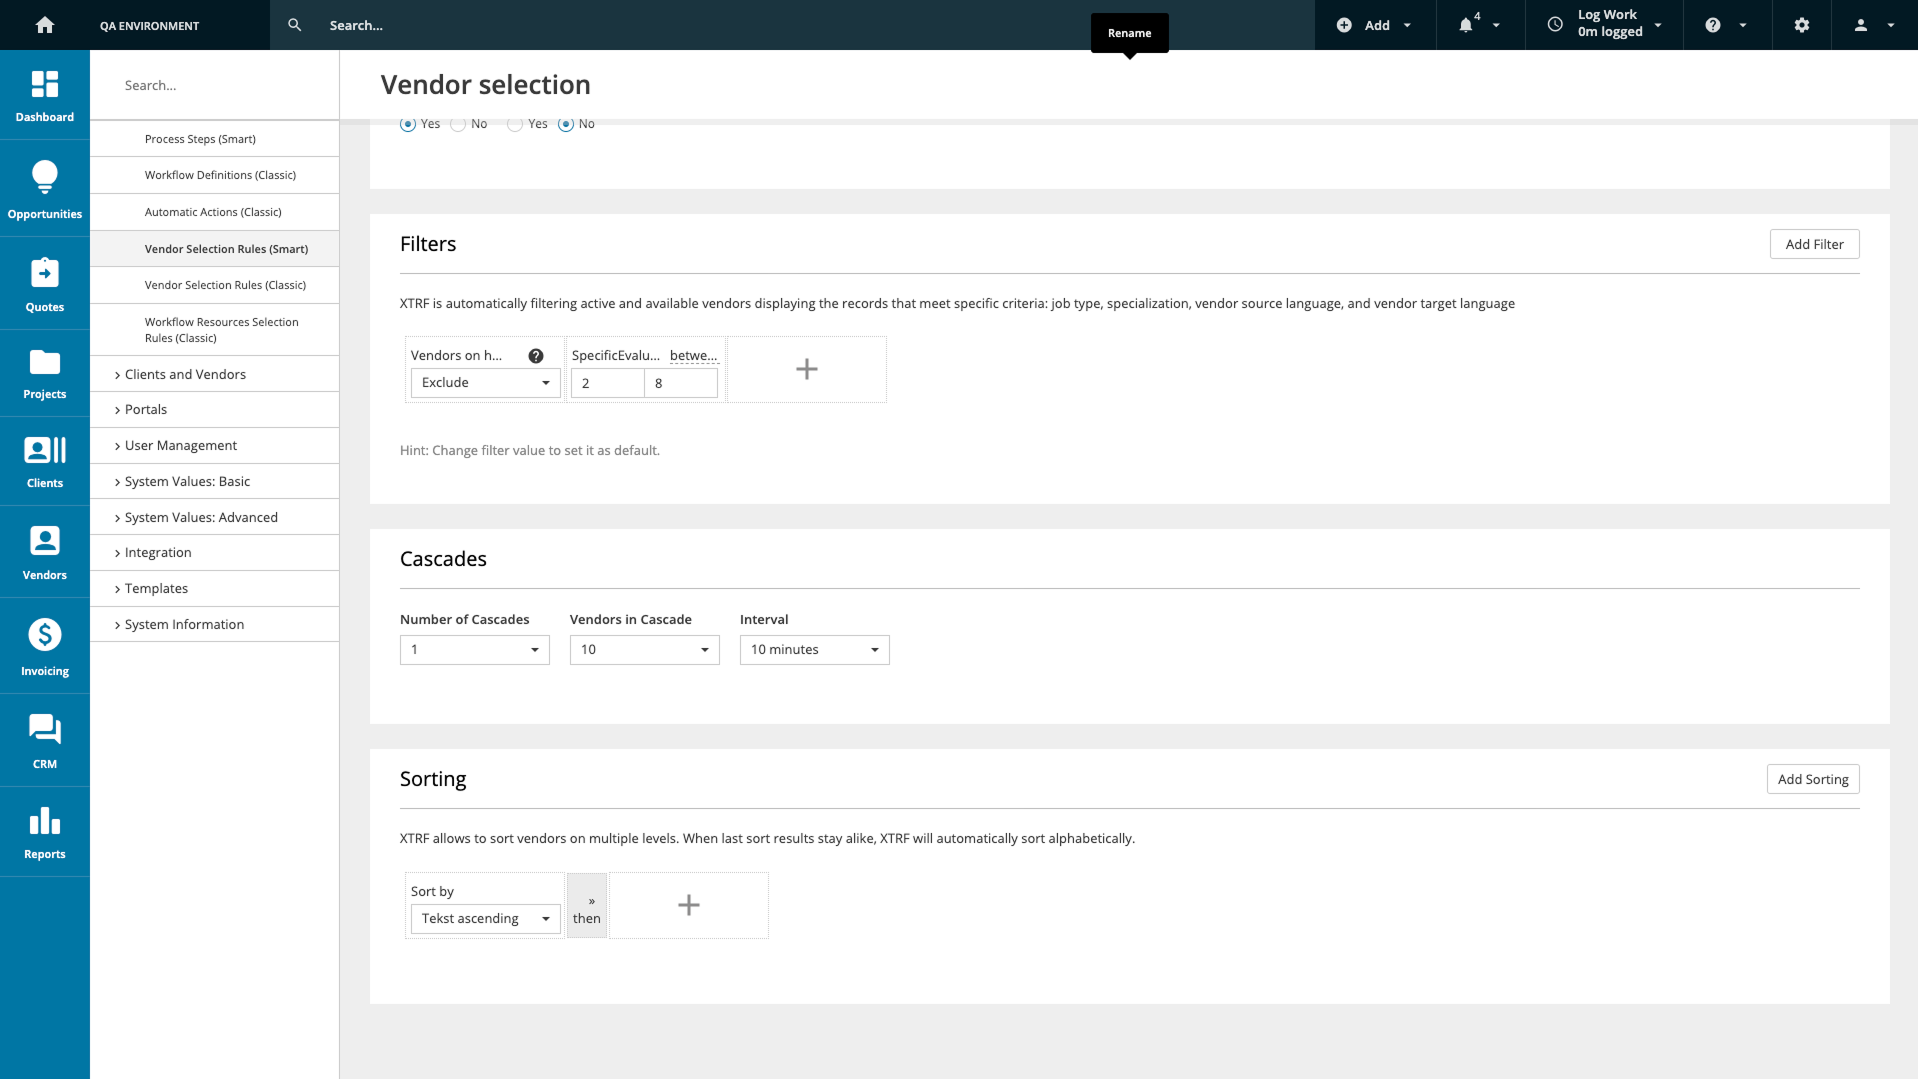The width and height of the screenshot is (1918, 1079).
Task: Click the Add Sorting button
Action: pos(1812,779)
